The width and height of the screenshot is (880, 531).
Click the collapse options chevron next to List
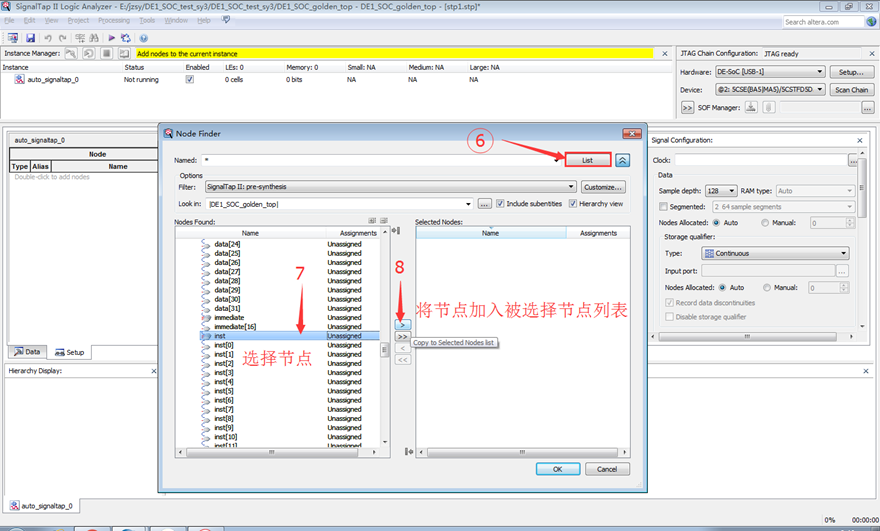pyautogui.click(x=622, y=160)
